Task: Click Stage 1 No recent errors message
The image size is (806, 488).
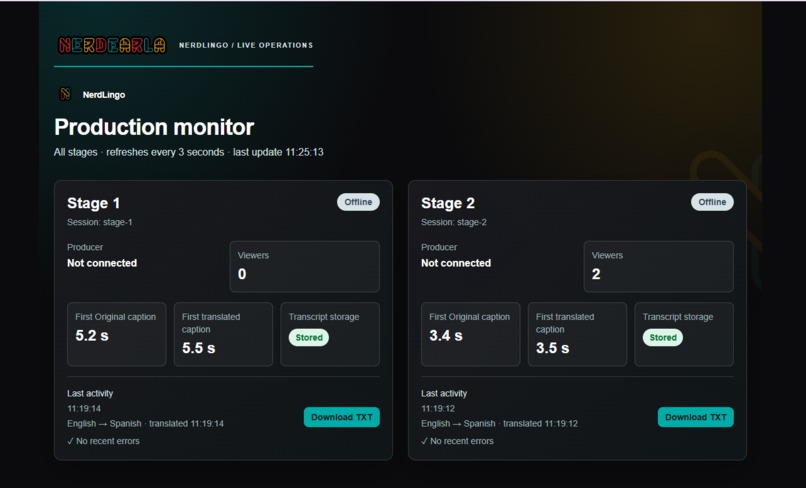Action: 103,441
